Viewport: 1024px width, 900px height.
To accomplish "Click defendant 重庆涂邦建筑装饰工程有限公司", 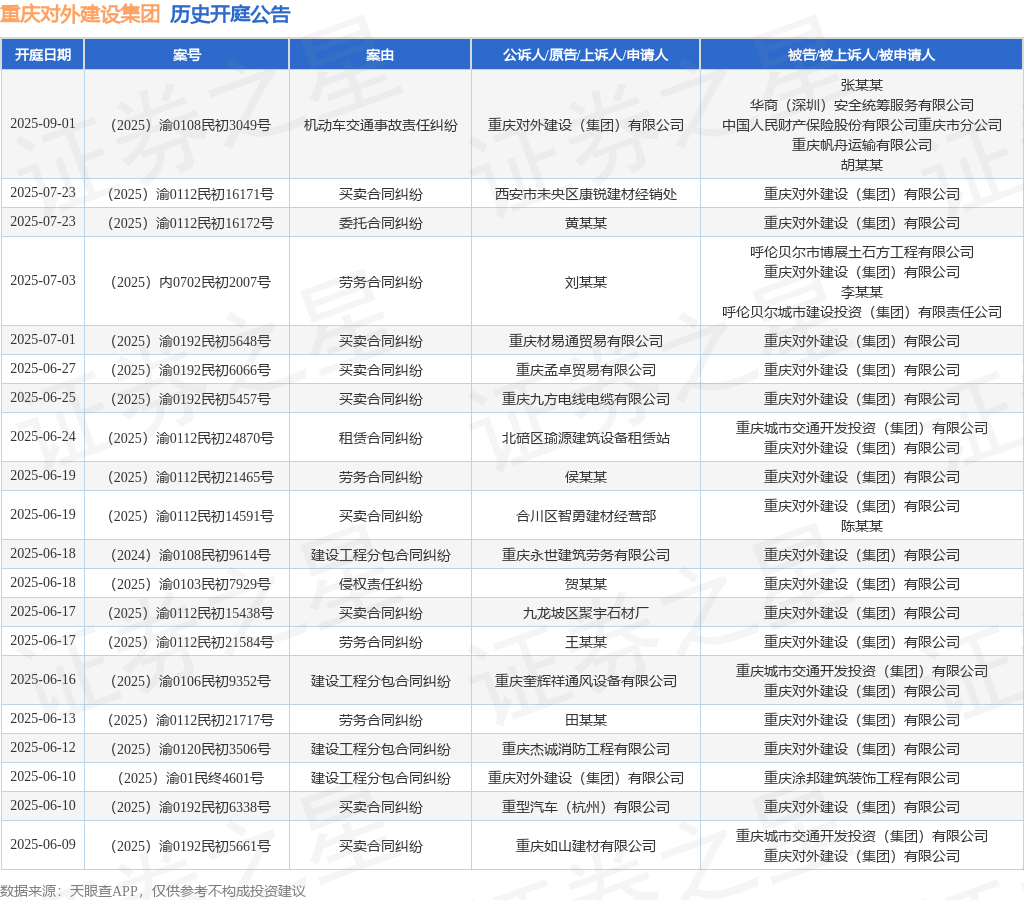I will [861, 778].
